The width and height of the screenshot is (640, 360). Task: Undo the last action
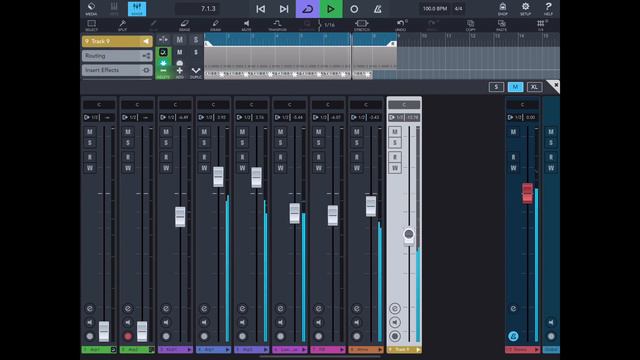(x=401, y=25)
